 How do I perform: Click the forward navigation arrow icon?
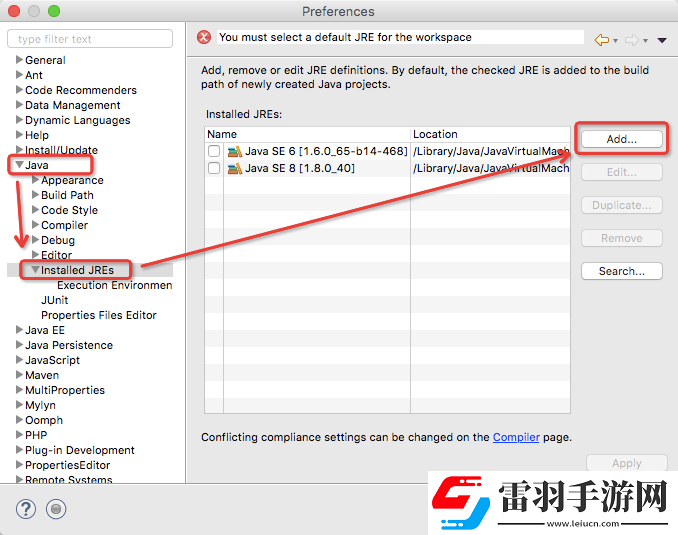[x=632, y=40]
